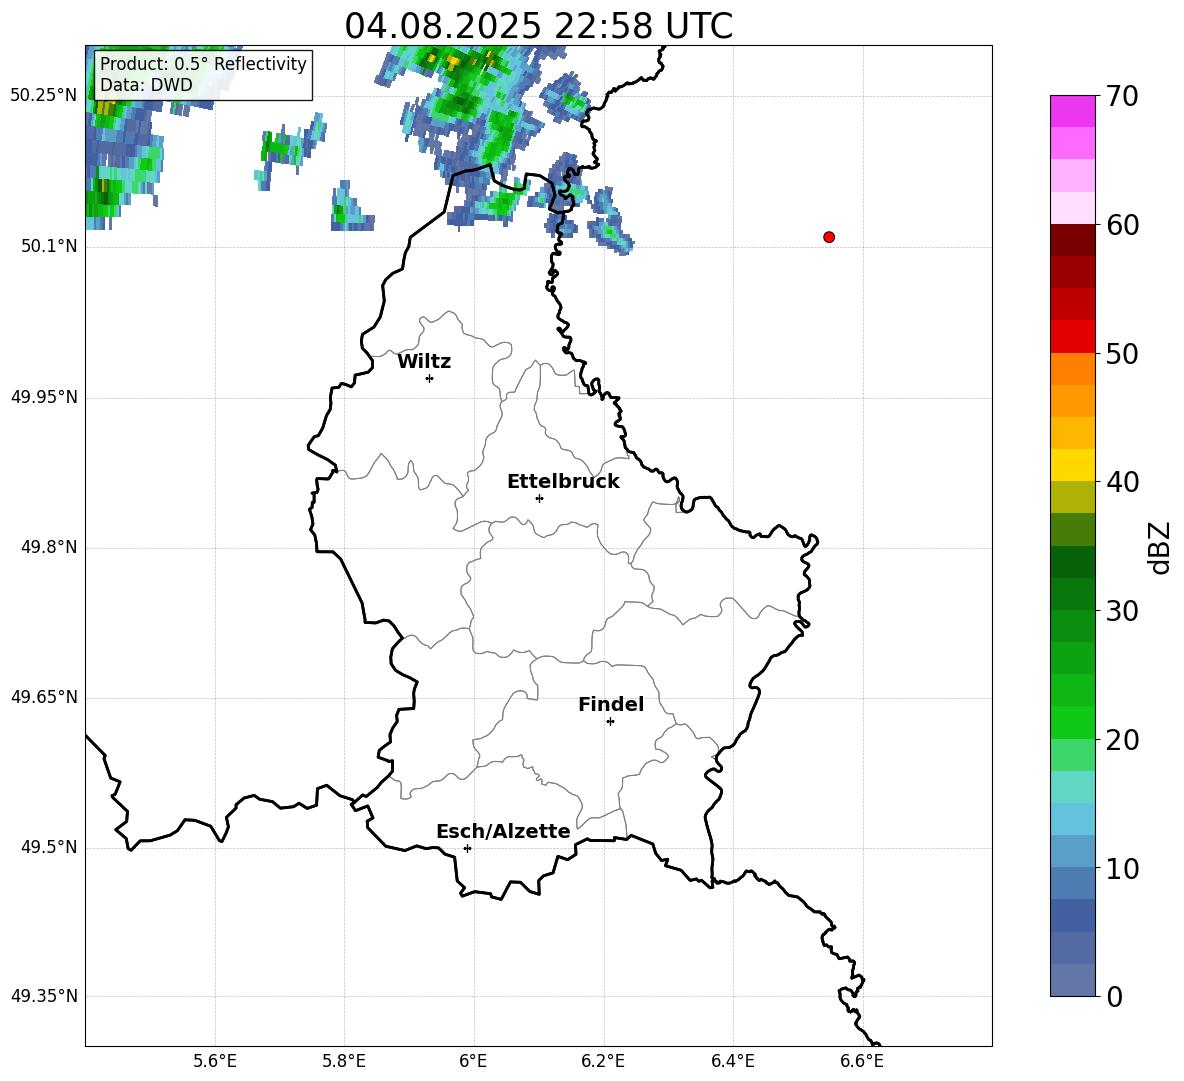This screenshot has width=1184, height=1081.
Task: Click the 5.6°E longitude label
Action: point(215,1061)
